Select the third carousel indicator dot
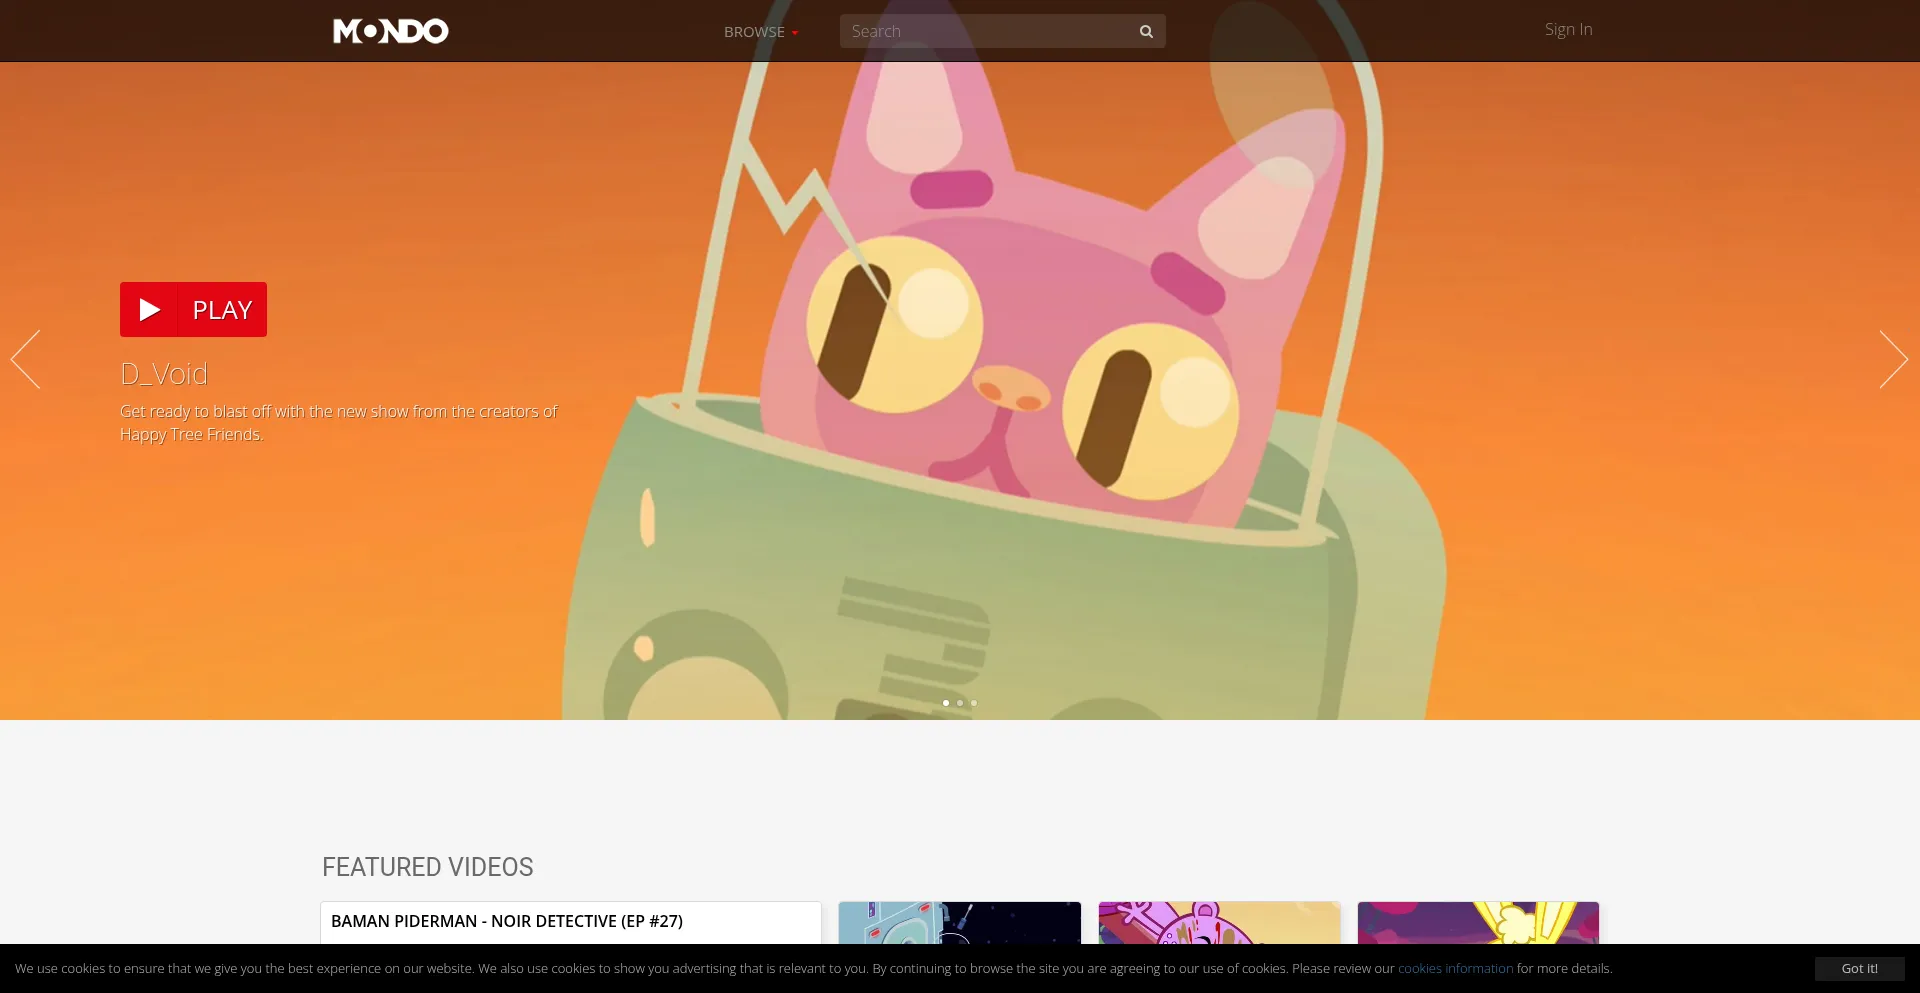 974,703
